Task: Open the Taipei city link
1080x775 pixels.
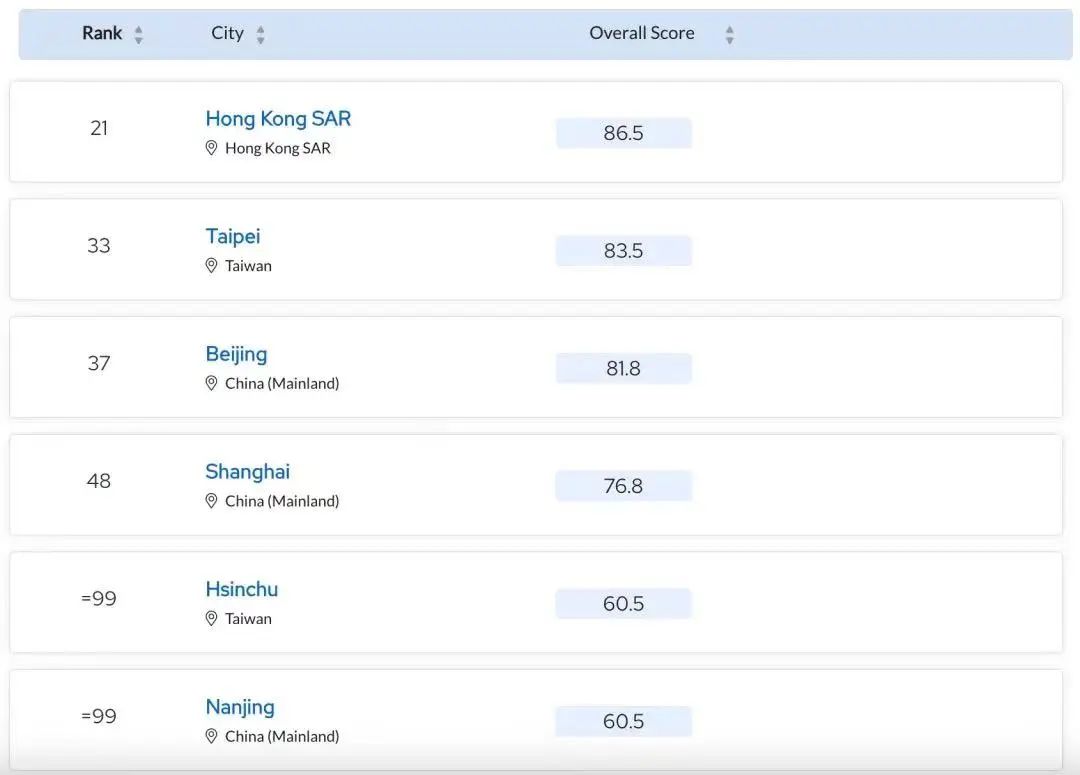Action: (232, 236)
